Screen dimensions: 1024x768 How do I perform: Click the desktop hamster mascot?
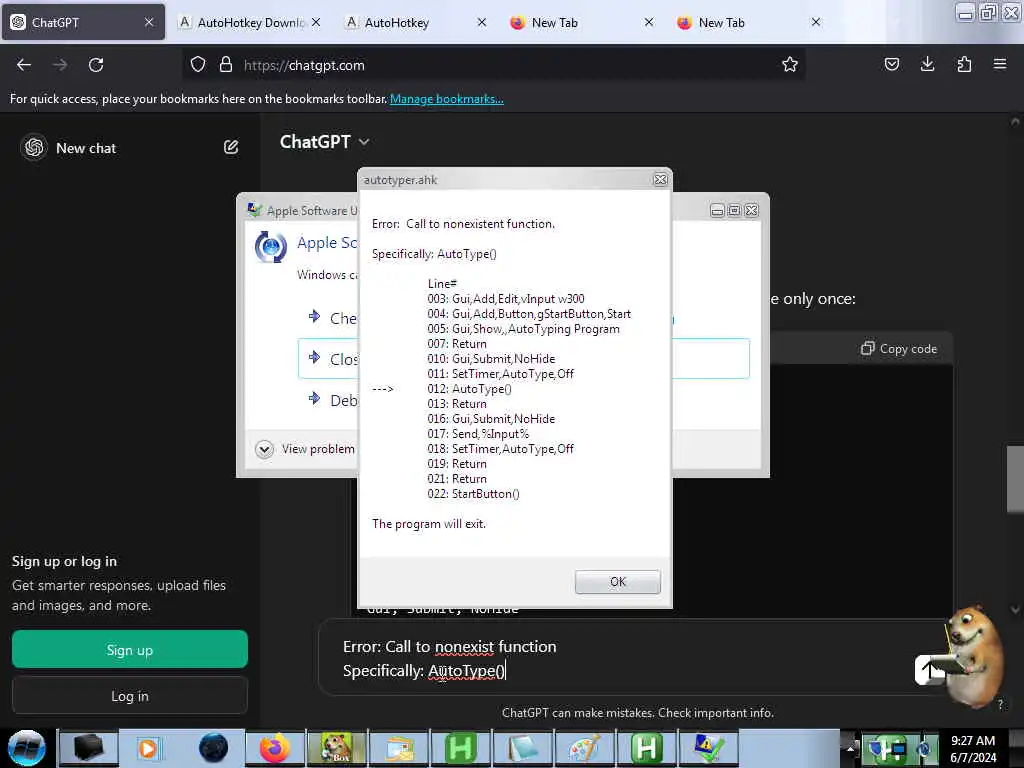973,656
